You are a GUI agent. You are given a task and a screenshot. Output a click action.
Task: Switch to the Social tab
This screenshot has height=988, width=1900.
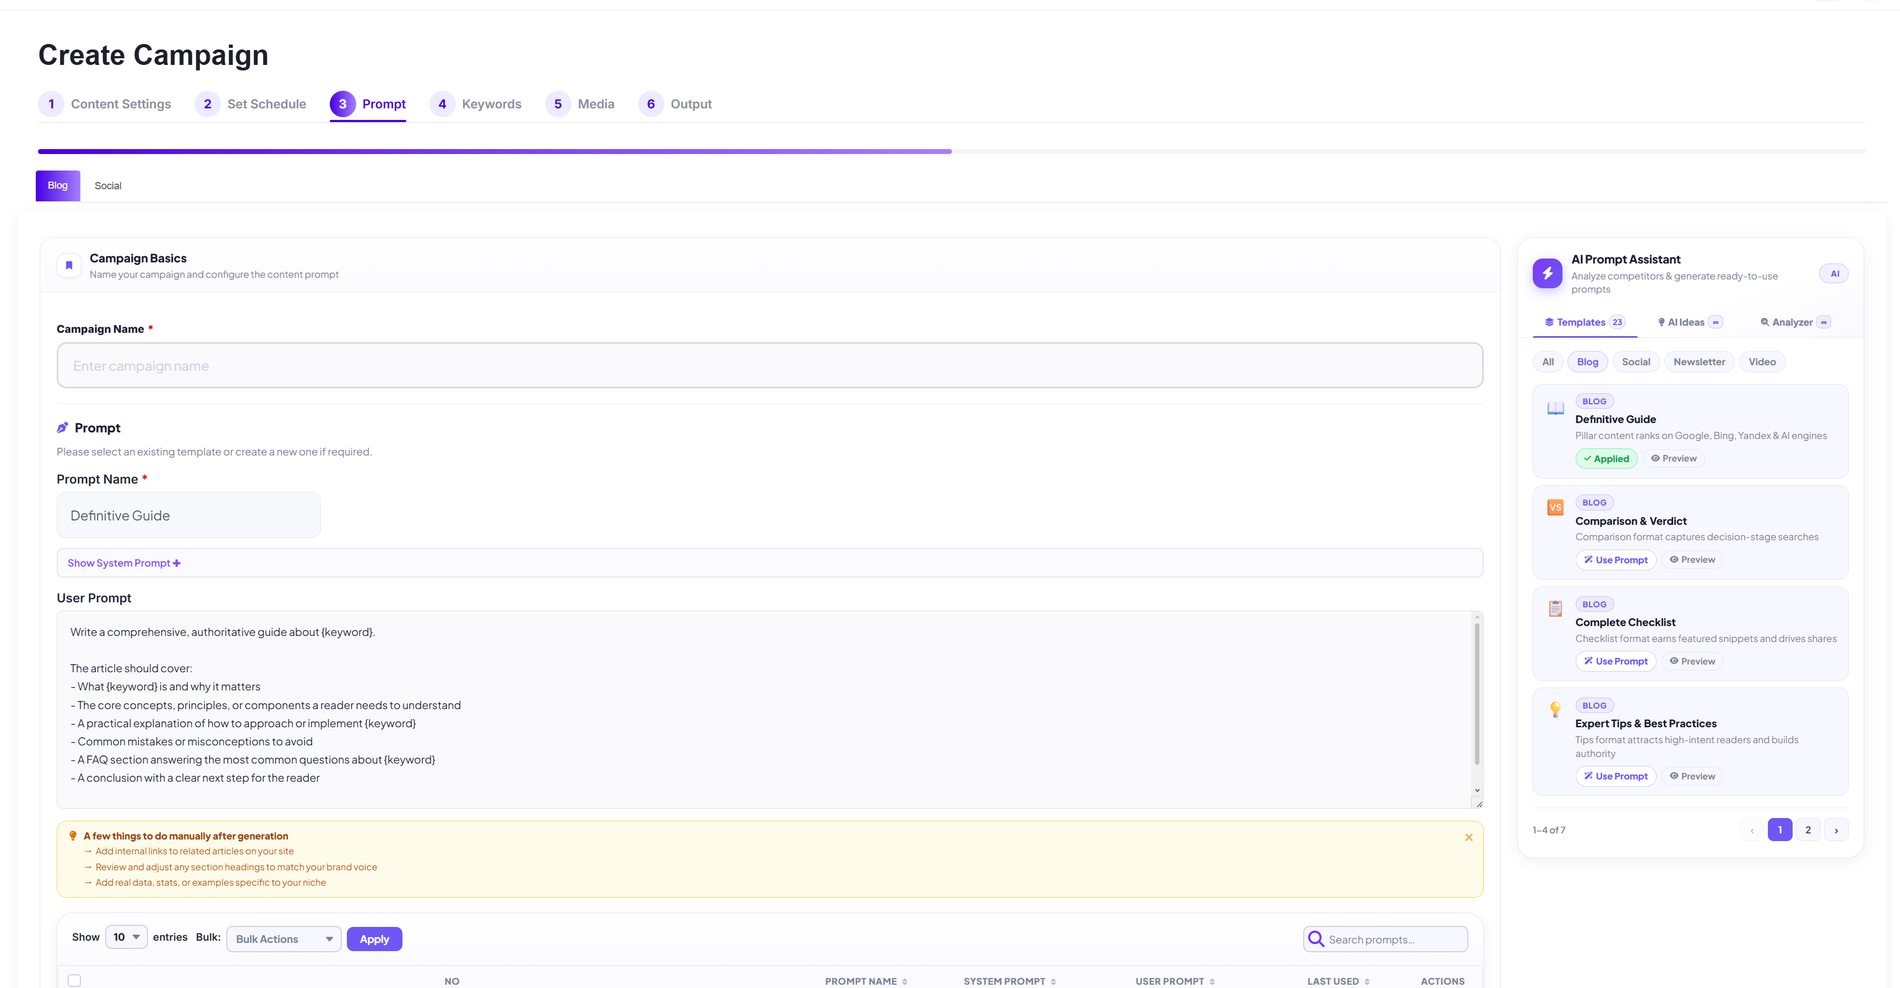pyautogui.click(x=108, y=186)
